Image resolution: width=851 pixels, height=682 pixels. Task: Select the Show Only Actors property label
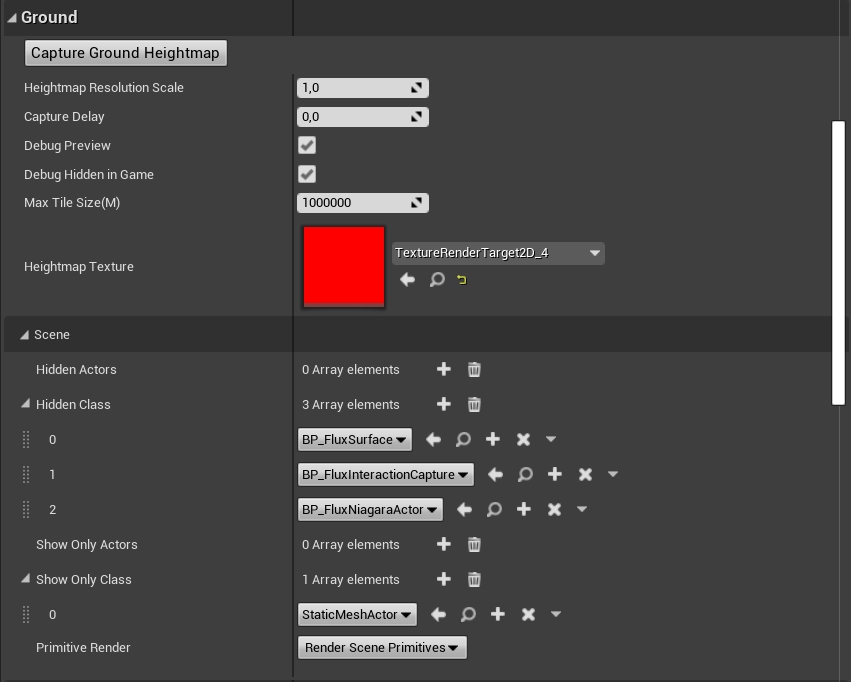tap(87, 544)
